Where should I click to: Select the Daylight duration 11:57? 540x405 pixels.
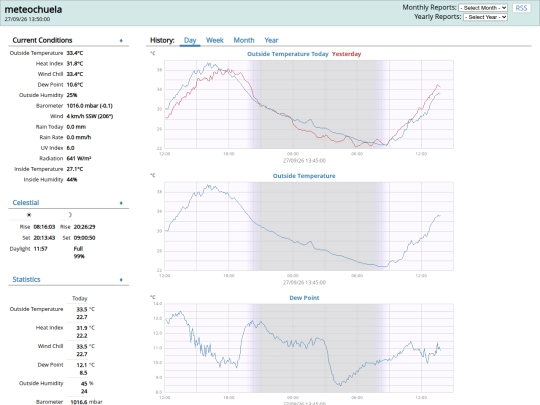(40, 249)
